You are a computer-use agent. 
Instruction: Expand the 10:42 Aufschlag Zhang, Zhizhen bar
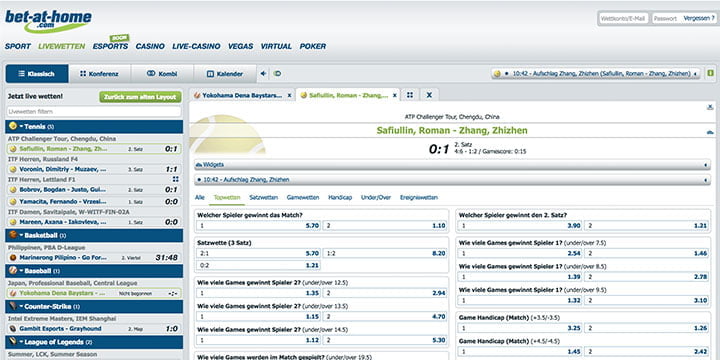pyautogui.click(x=452, y=180)
